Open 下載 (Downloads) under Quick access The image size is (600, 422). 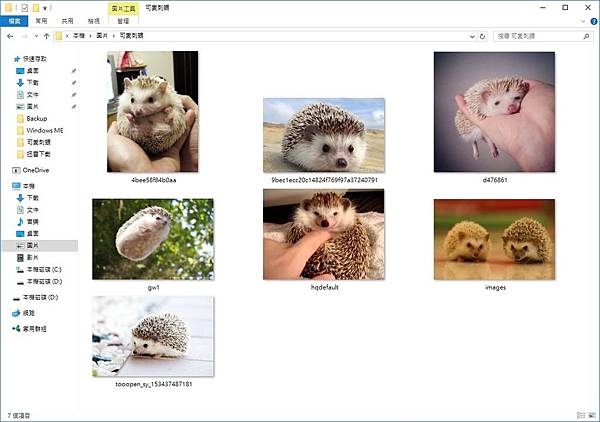(33, 83)
